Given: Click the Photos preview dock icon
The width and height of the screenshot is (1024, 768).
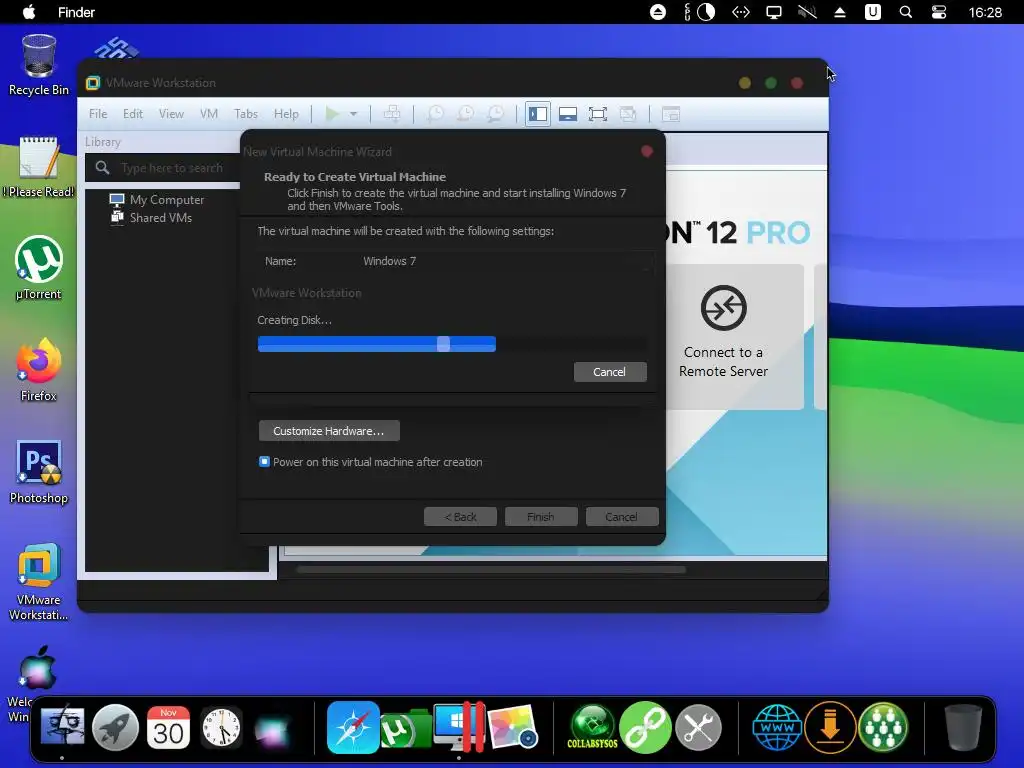Looking at the screenshot, I should 513,727.
